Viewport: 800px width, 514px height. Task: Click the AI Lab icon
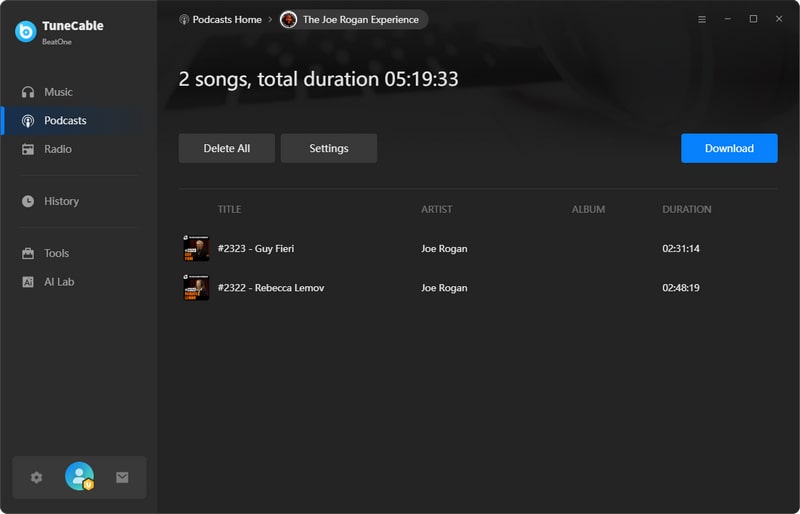[28, 282]
